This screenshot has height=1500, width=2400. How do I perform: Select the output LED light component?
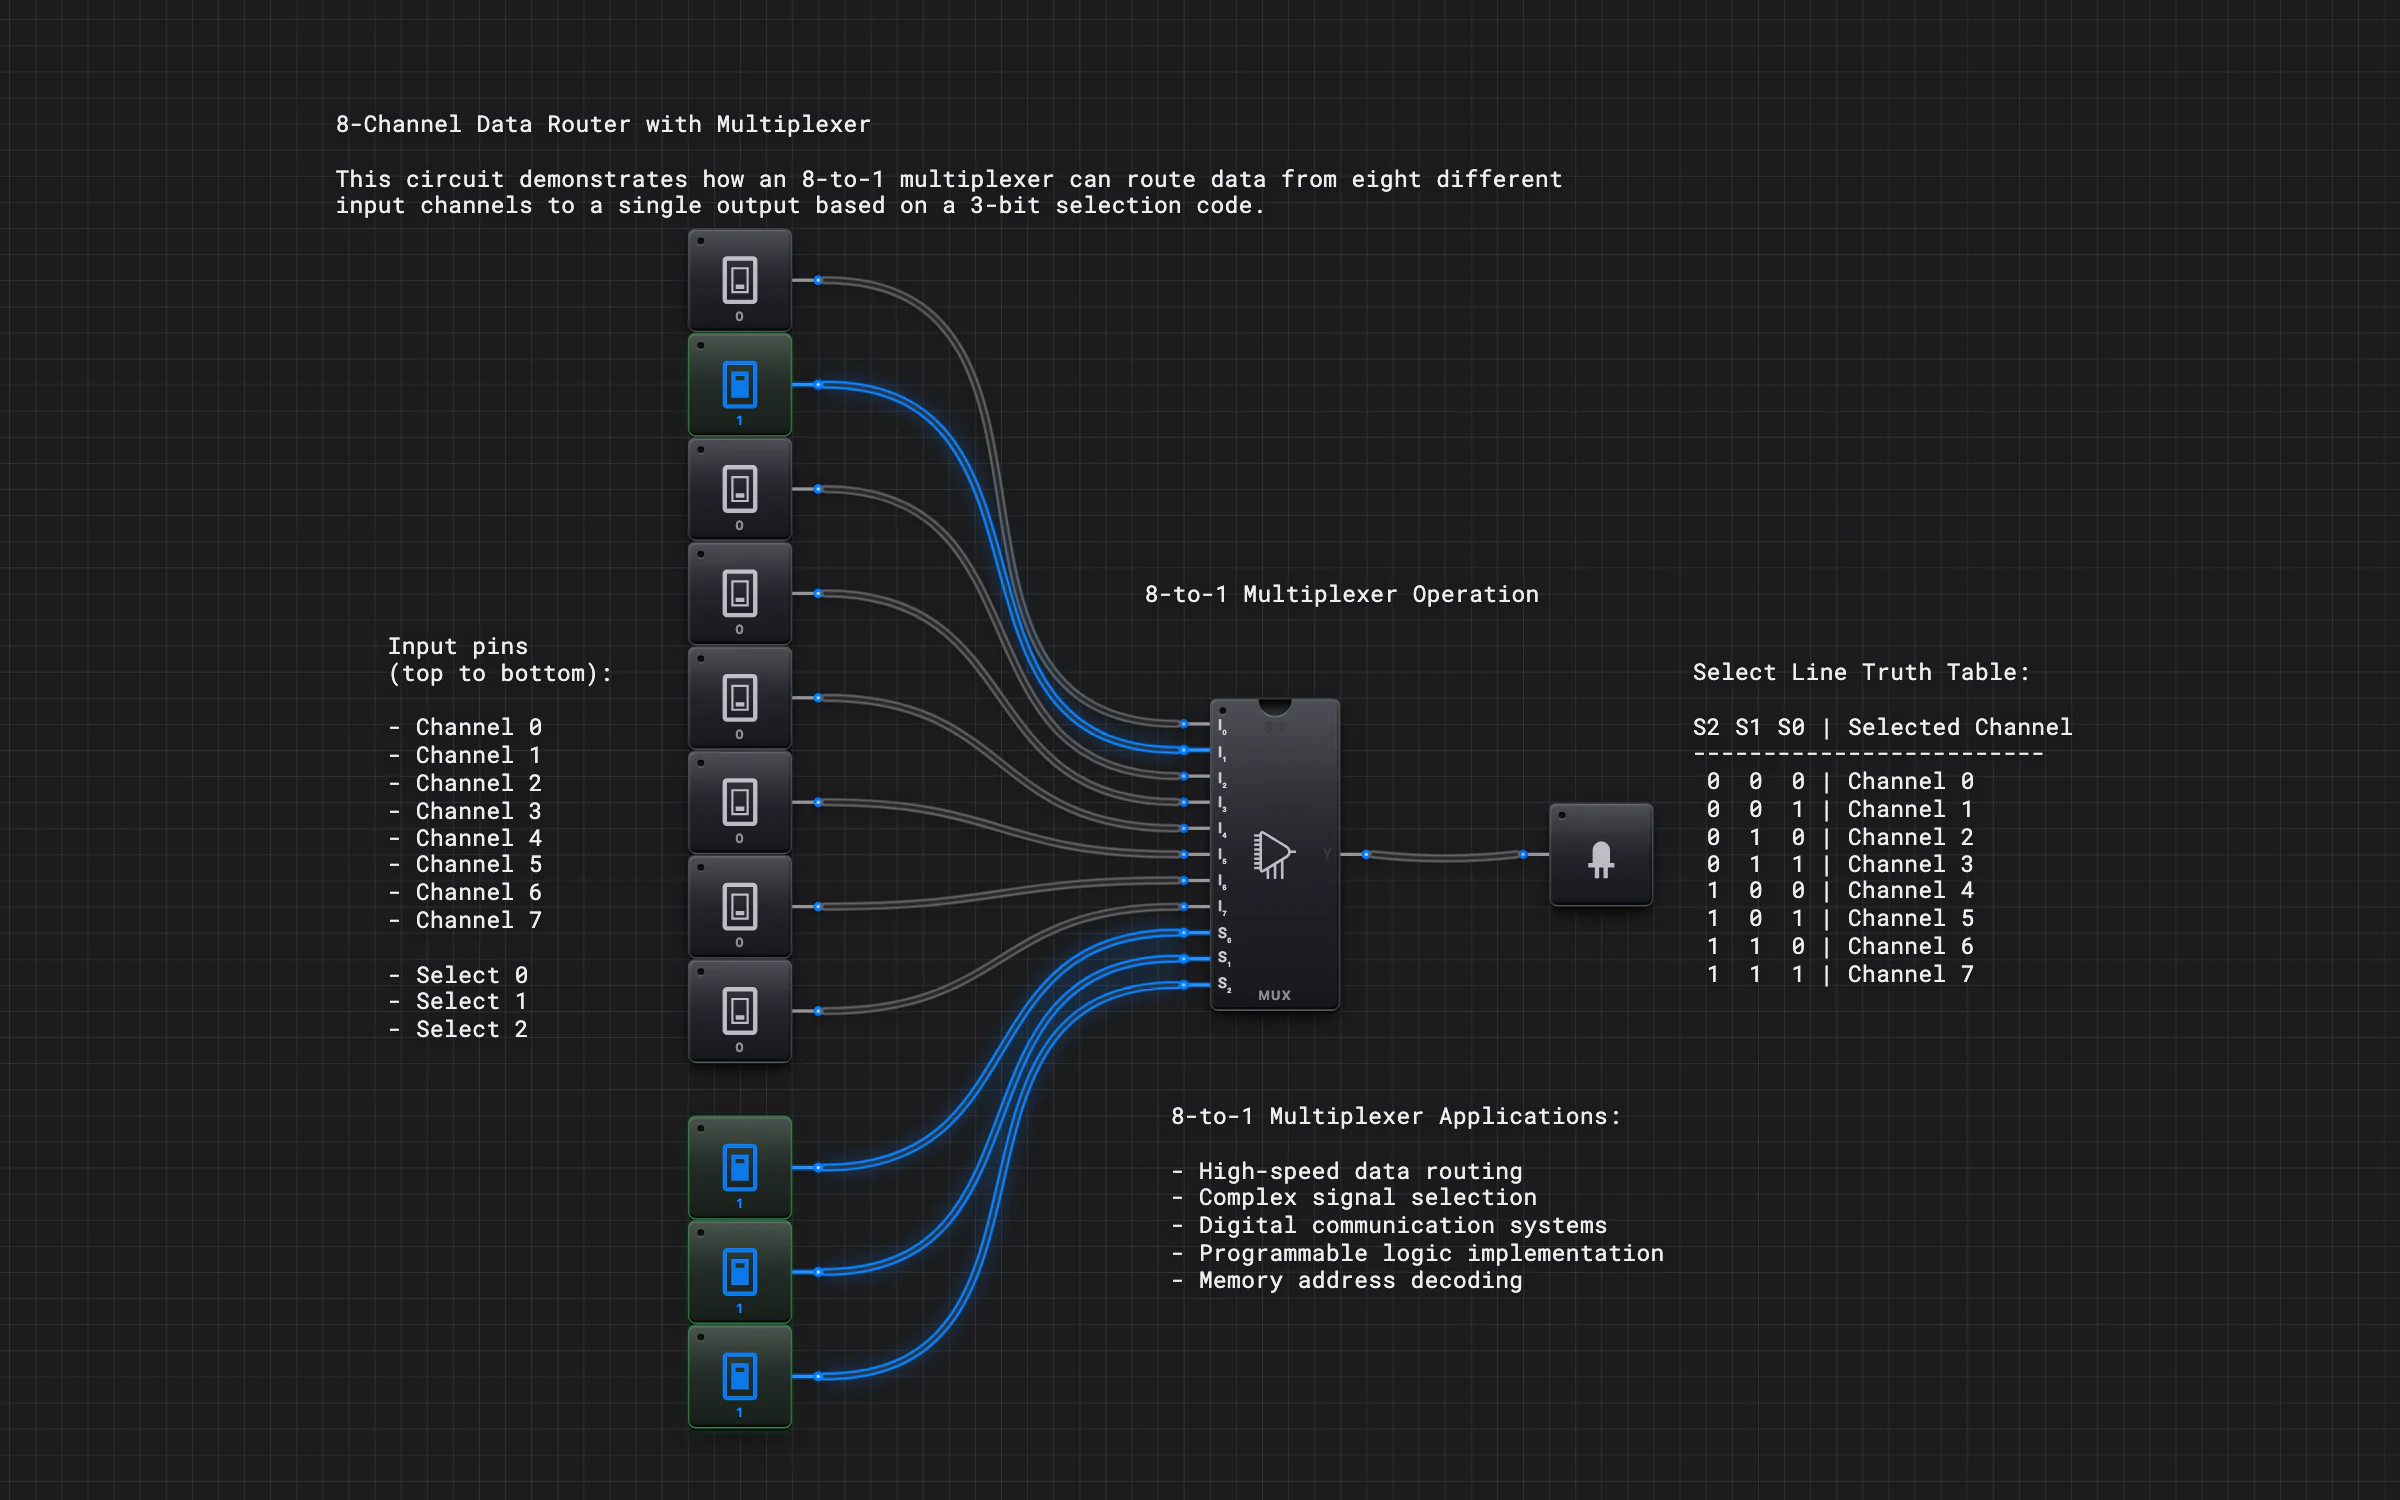pyautogui.click(x=1600, y=854)
